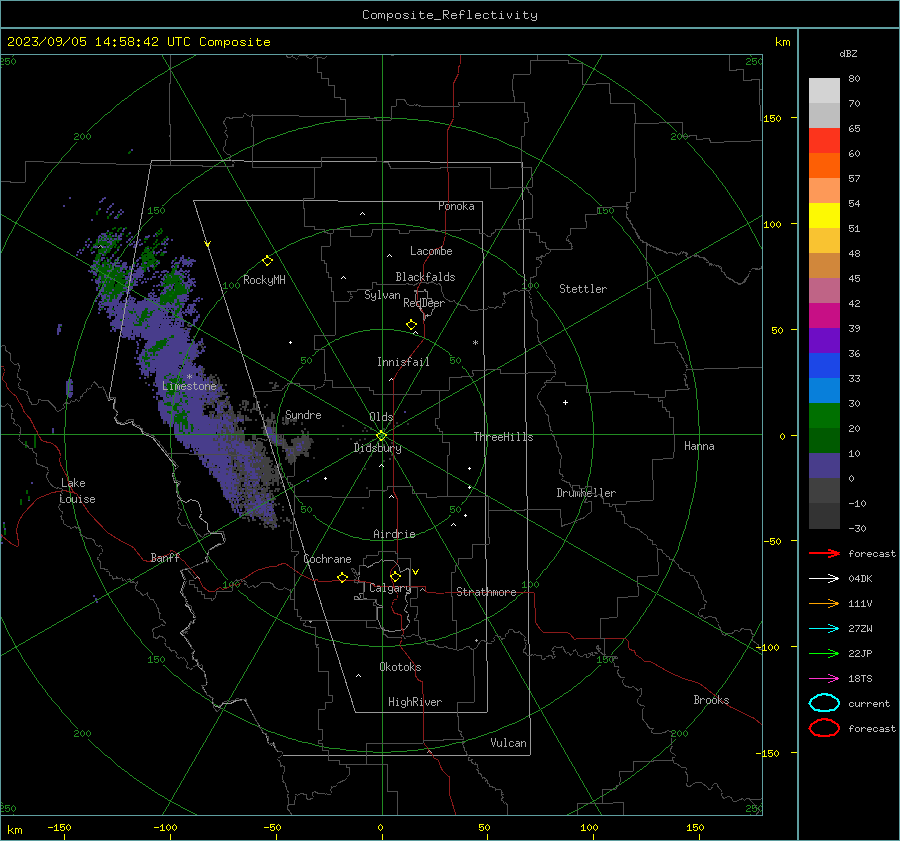Click the 04DK legend label
This screenshot has height=841, width=900.
pyautogui.click(x=860, y=578)
